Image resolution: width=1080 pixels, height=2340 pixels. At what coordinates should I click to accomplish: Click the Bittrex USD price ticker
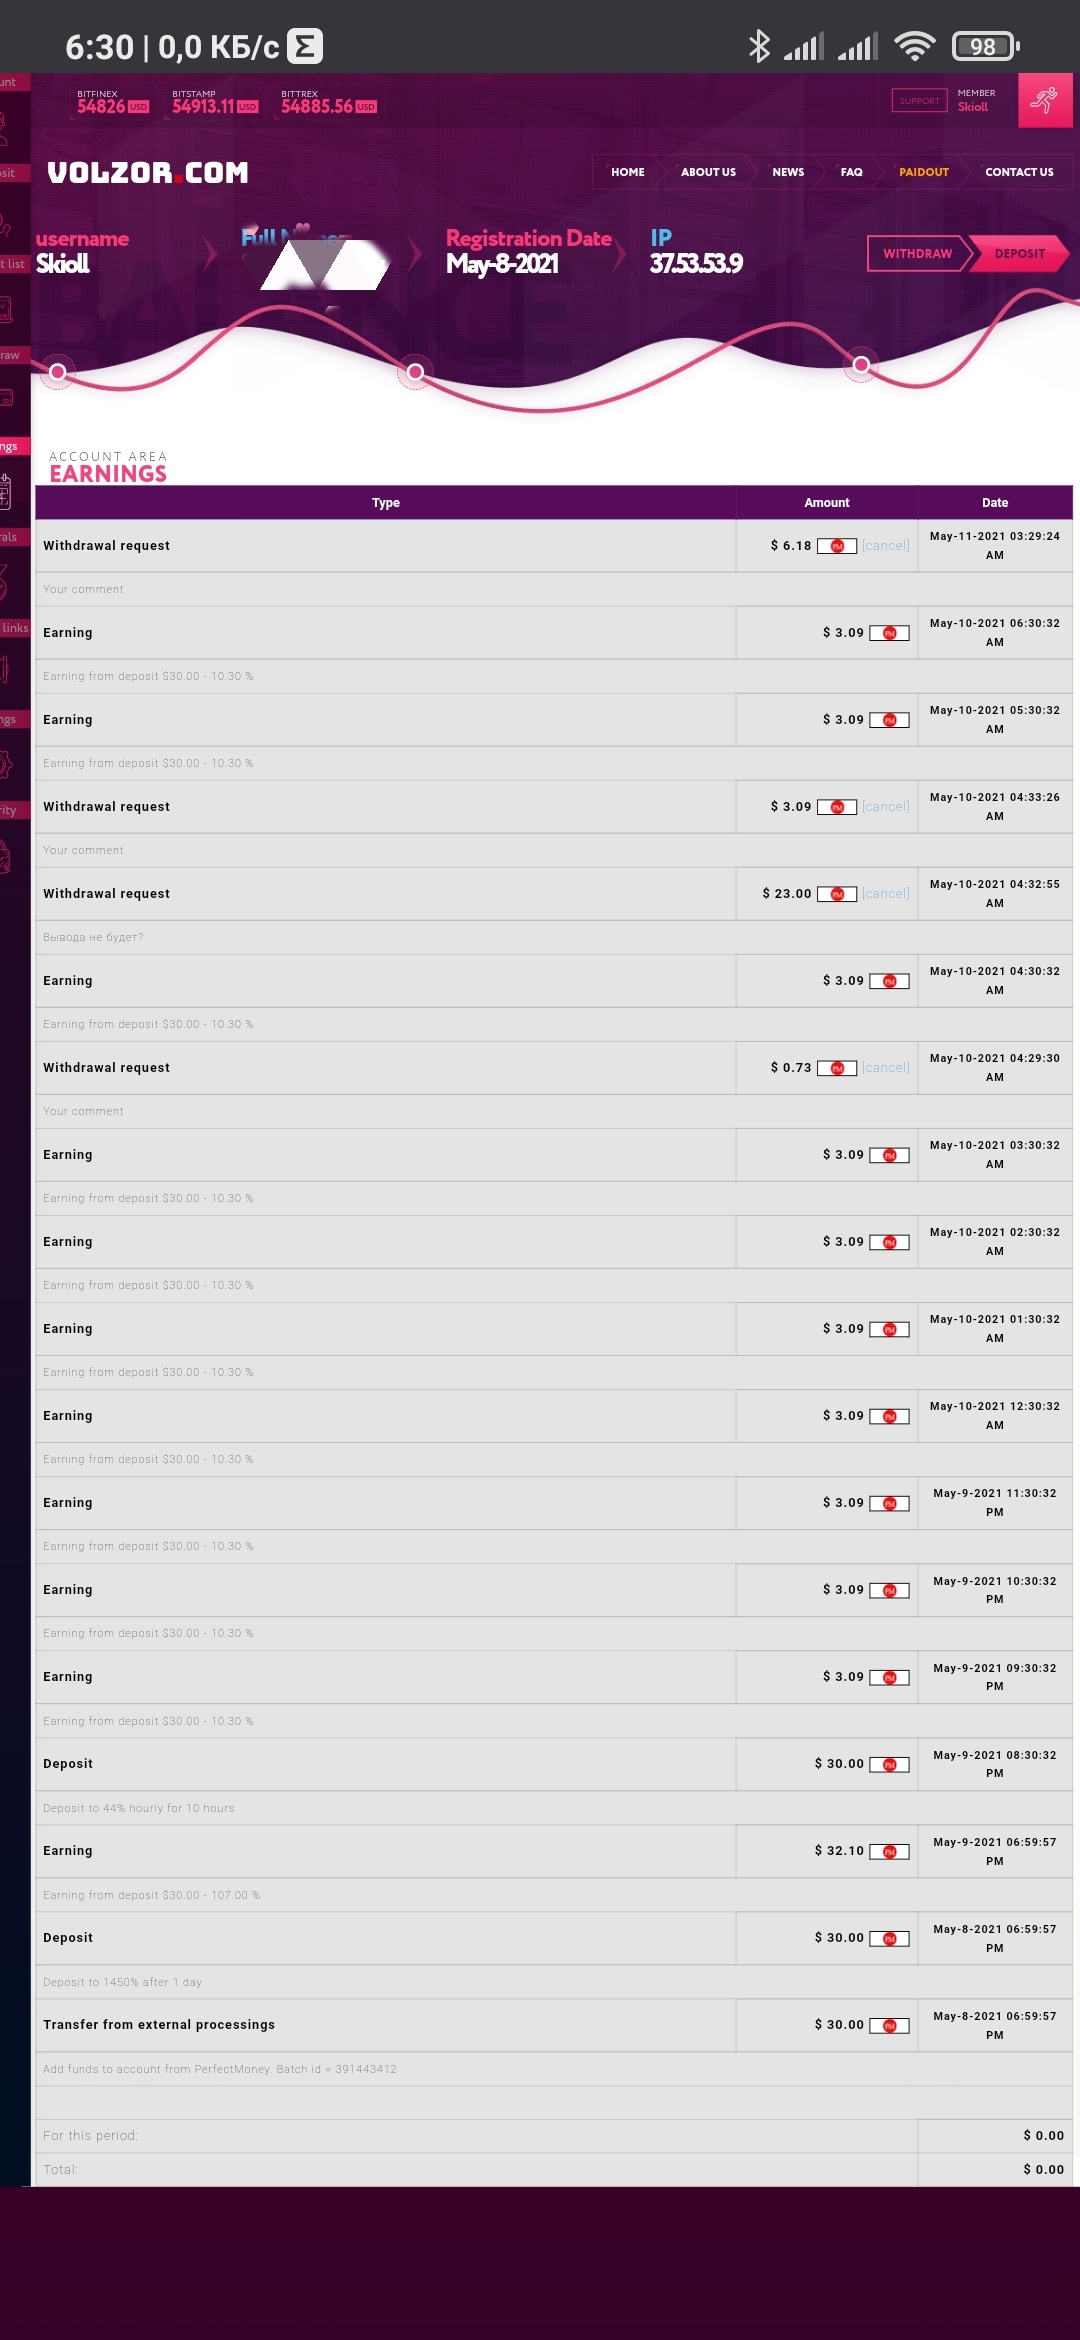(x=329, y=102)
